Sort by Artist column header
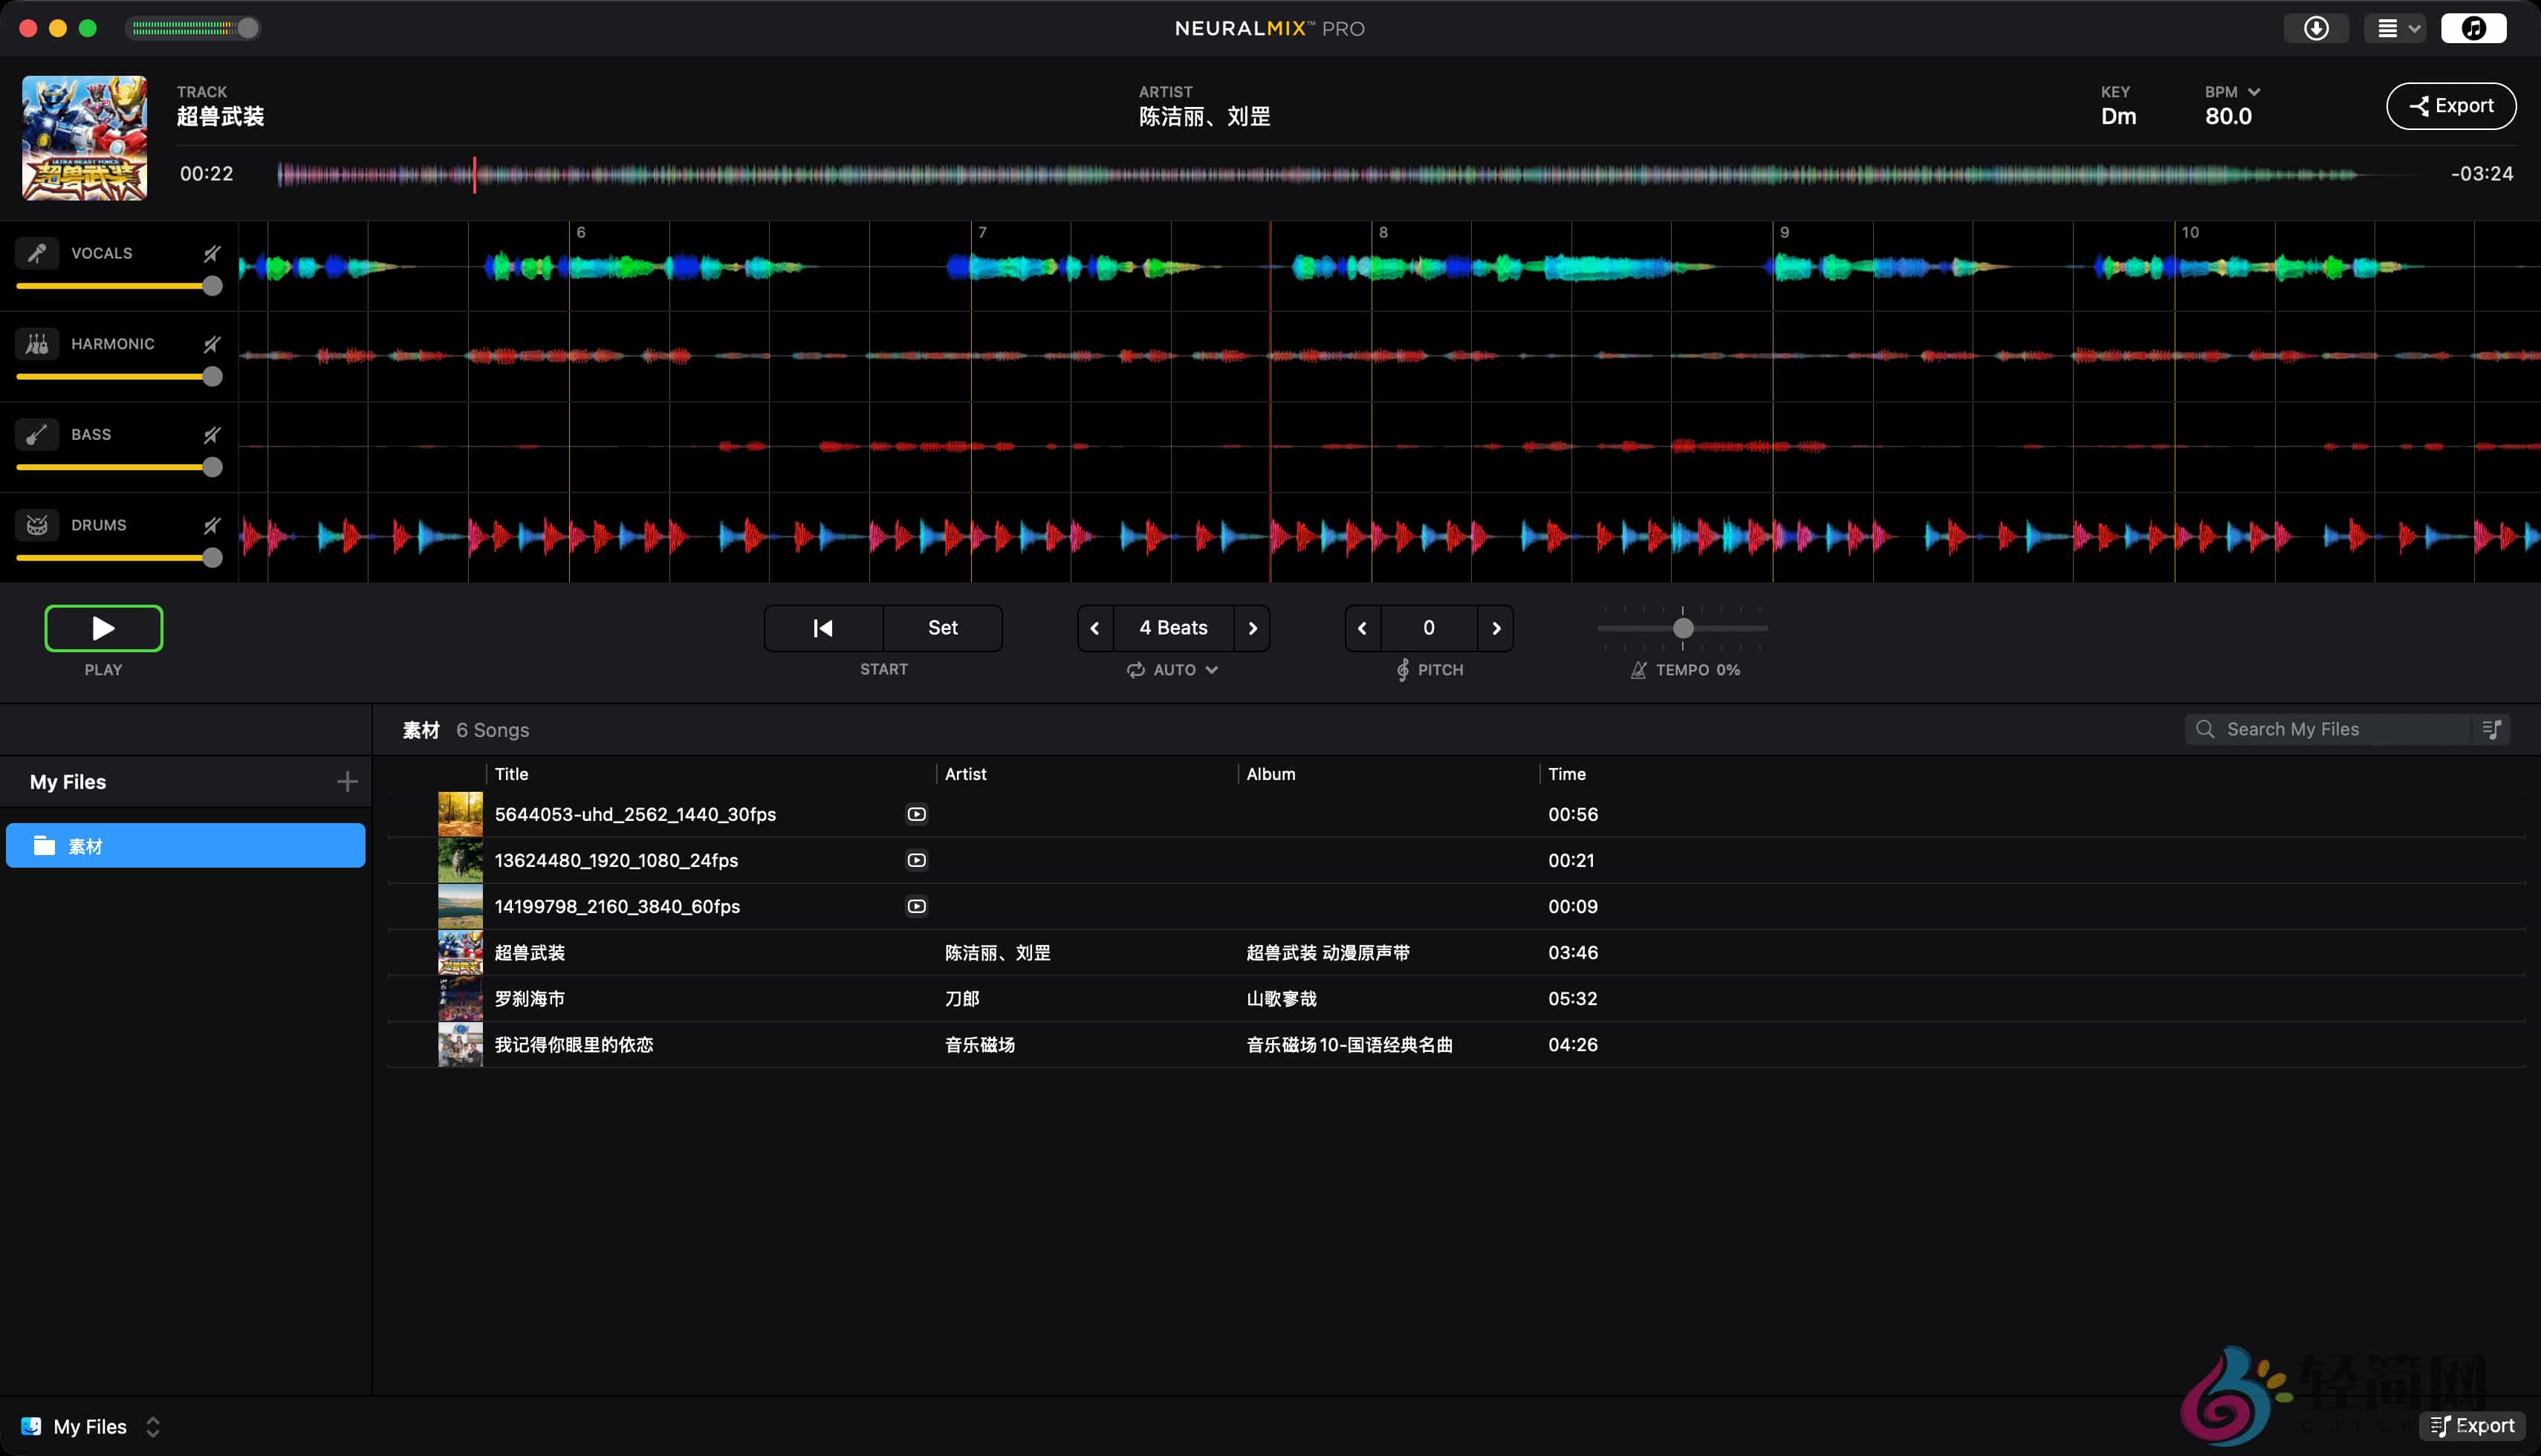This screenshot has height=1456, width=2541. point(965,774)
